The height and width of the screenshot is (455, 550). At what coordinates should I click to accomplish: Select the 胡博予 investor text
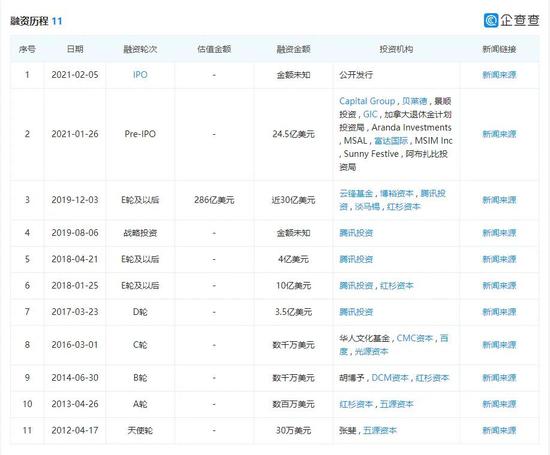[x=352, y=378]
